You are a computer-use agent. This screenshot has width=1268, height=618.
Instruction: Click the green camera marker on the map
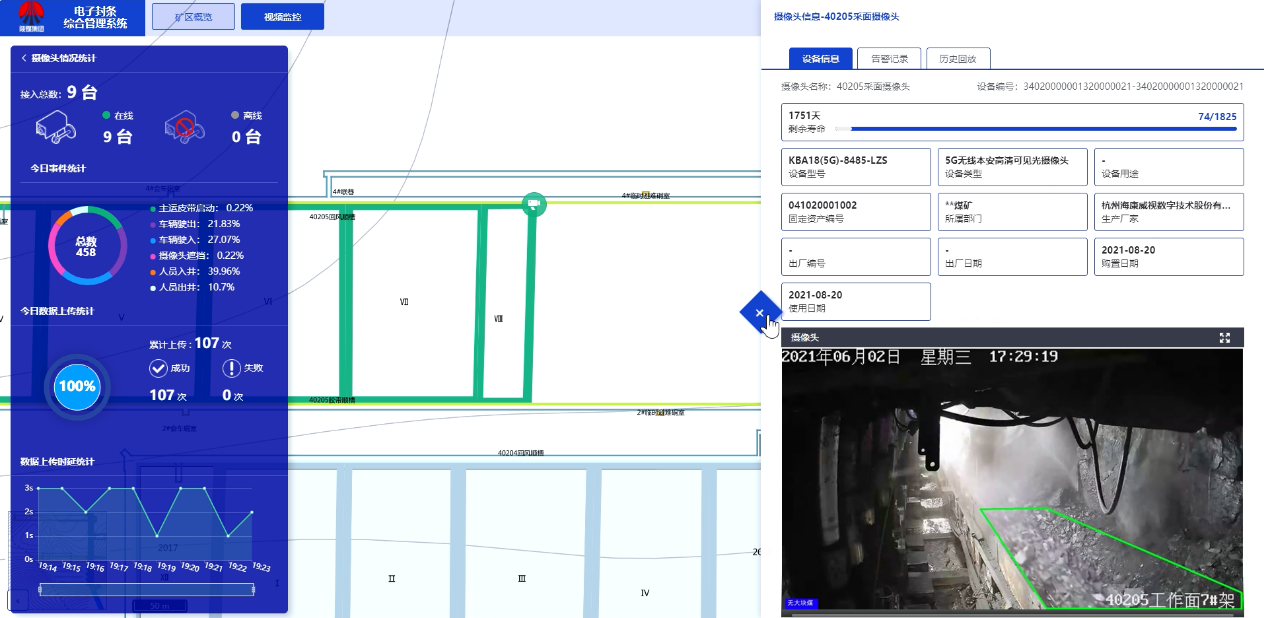pos(534,204)
